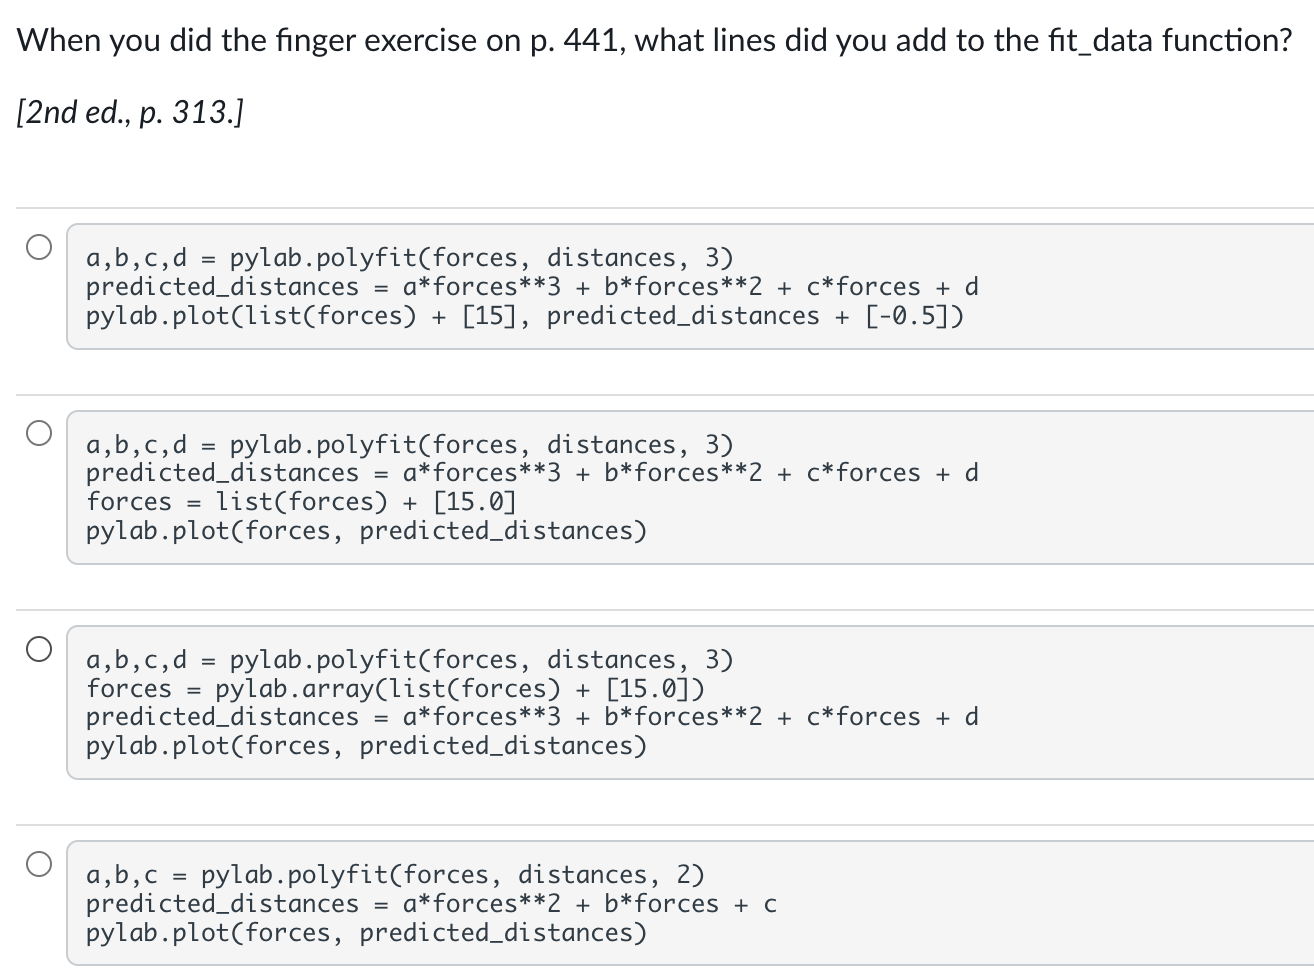
Task: Click the line forces = list(forces) + [15.0]
Action: tap(301, 501)
